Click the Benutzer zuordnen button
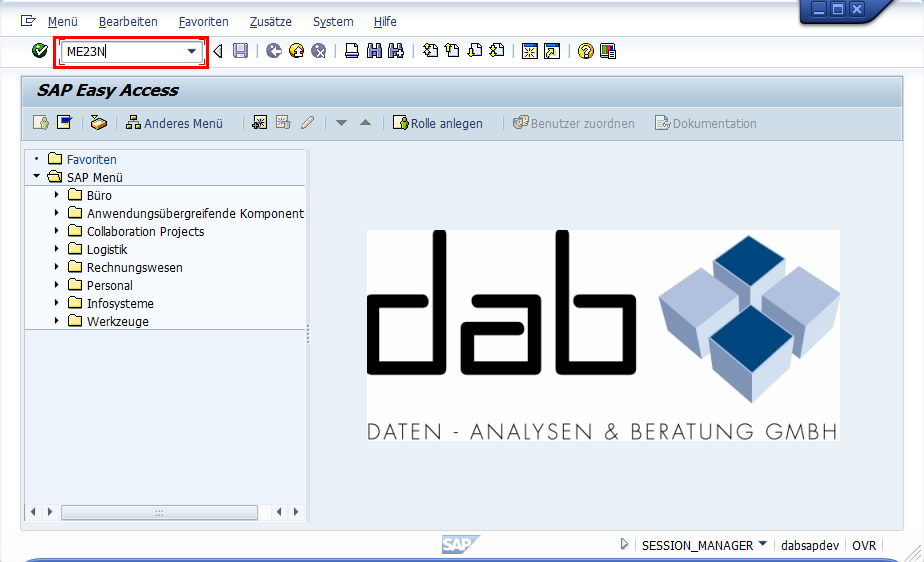Image resolution: width=924 pixels, height=562 pixels. [574, 123]
